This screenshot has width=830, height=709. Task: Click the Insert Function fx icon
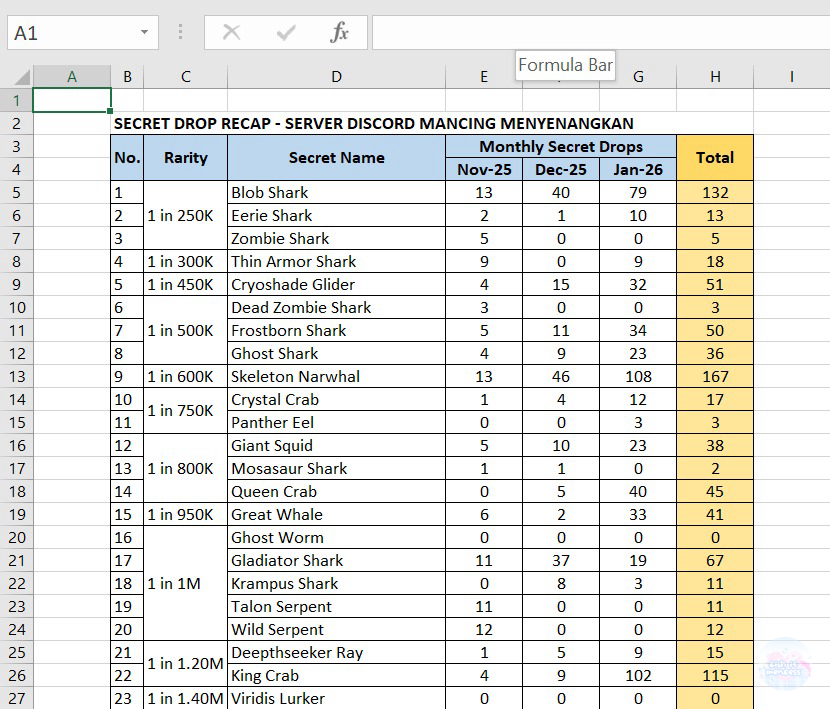(x=339, y=32)
